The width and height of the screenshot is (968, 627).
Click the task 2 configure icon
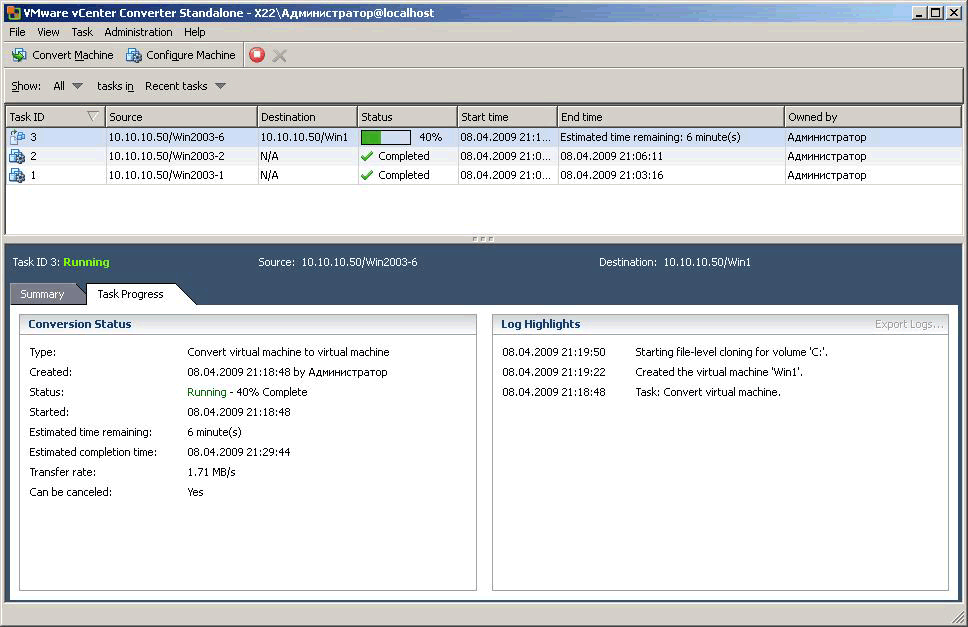[x=17, y=156]
